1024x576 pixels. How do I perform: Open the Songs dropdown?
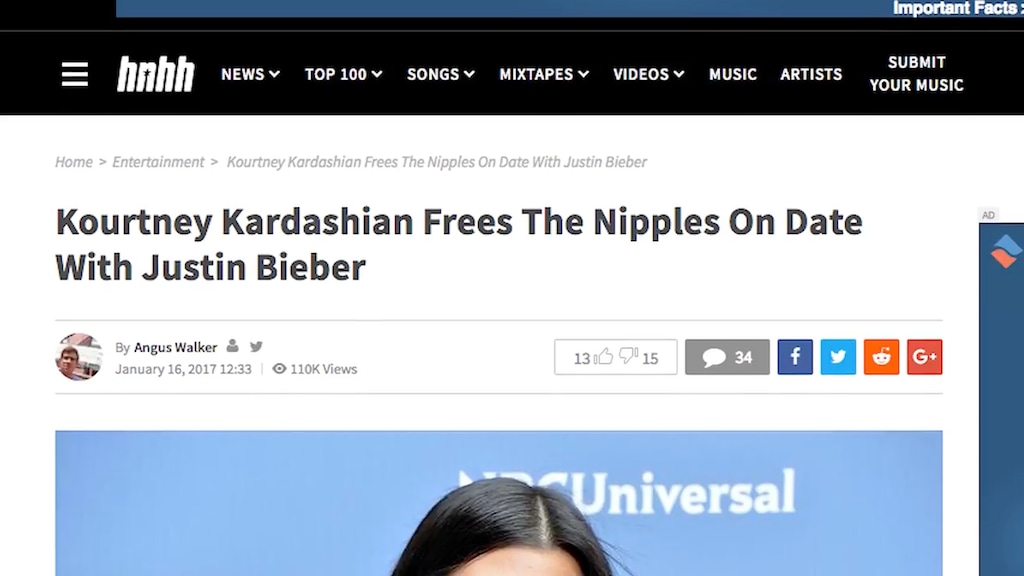(x=441, y=74)
